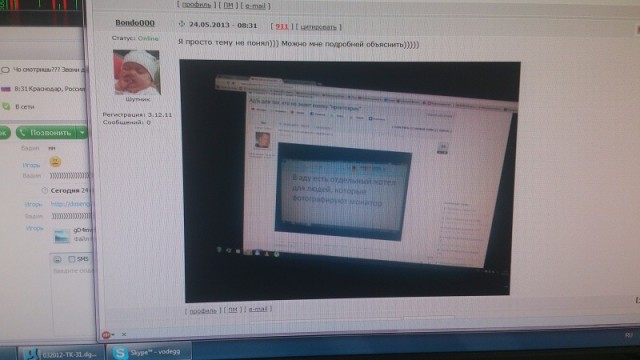Screen dimensions: 640x360
Task: Click the '24.05.2013 - 08:31' post date
Action: [223, 25]
